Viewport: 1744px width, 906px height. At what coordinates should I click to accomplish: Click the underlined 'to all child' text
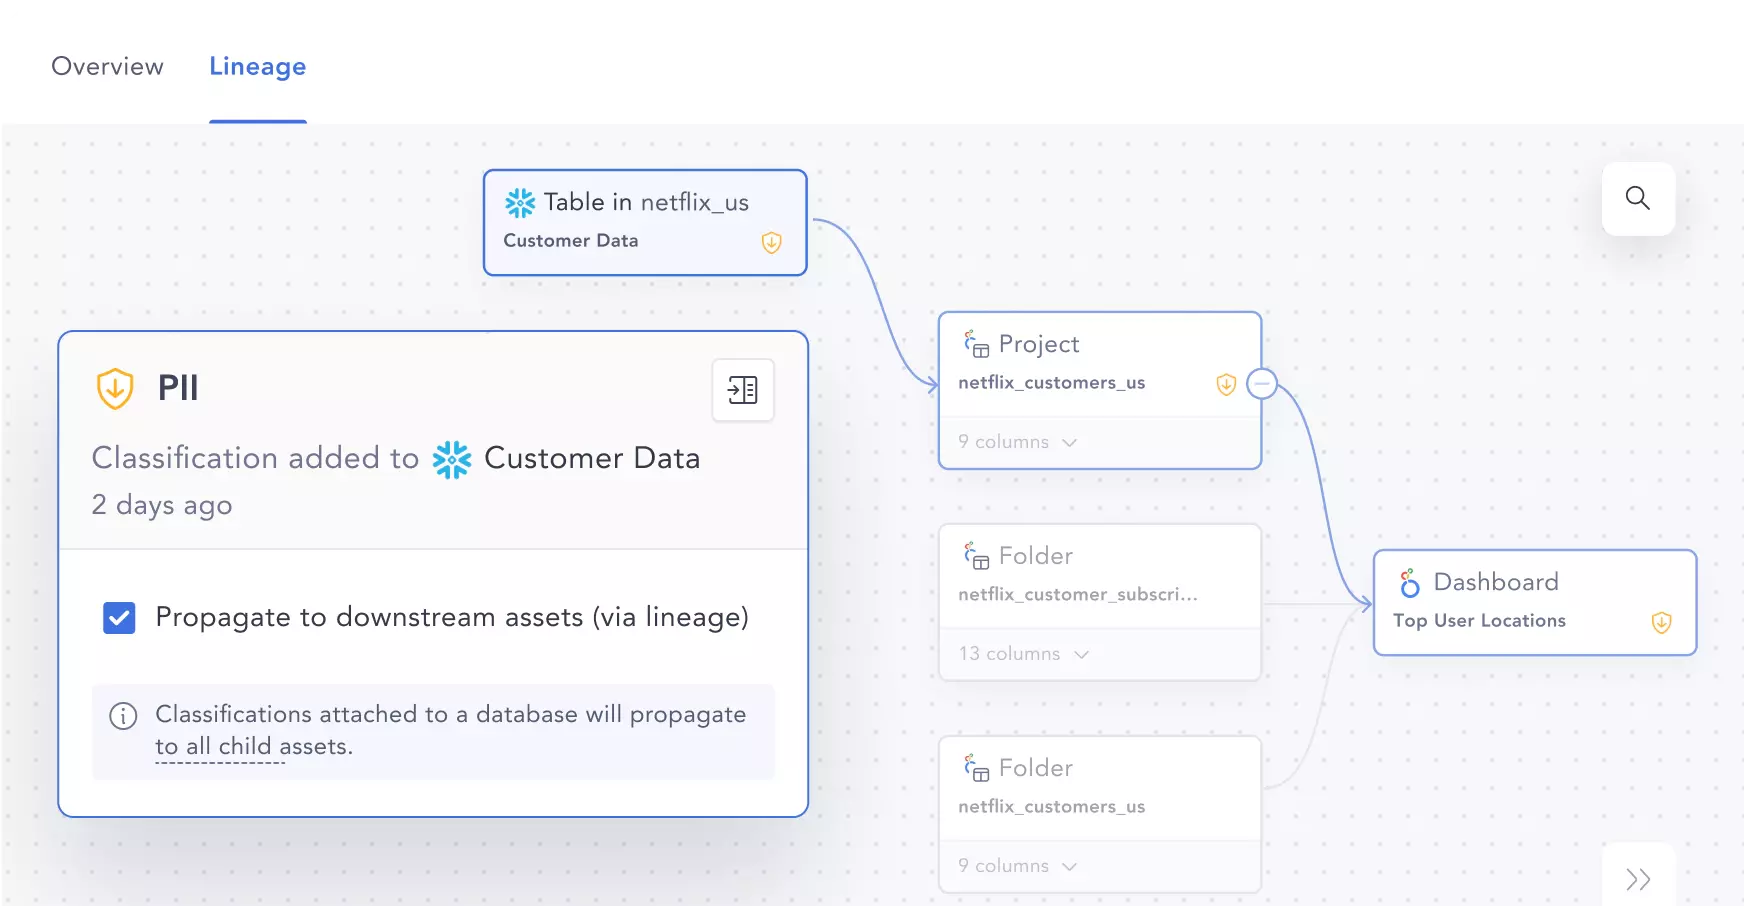point(213,746)
